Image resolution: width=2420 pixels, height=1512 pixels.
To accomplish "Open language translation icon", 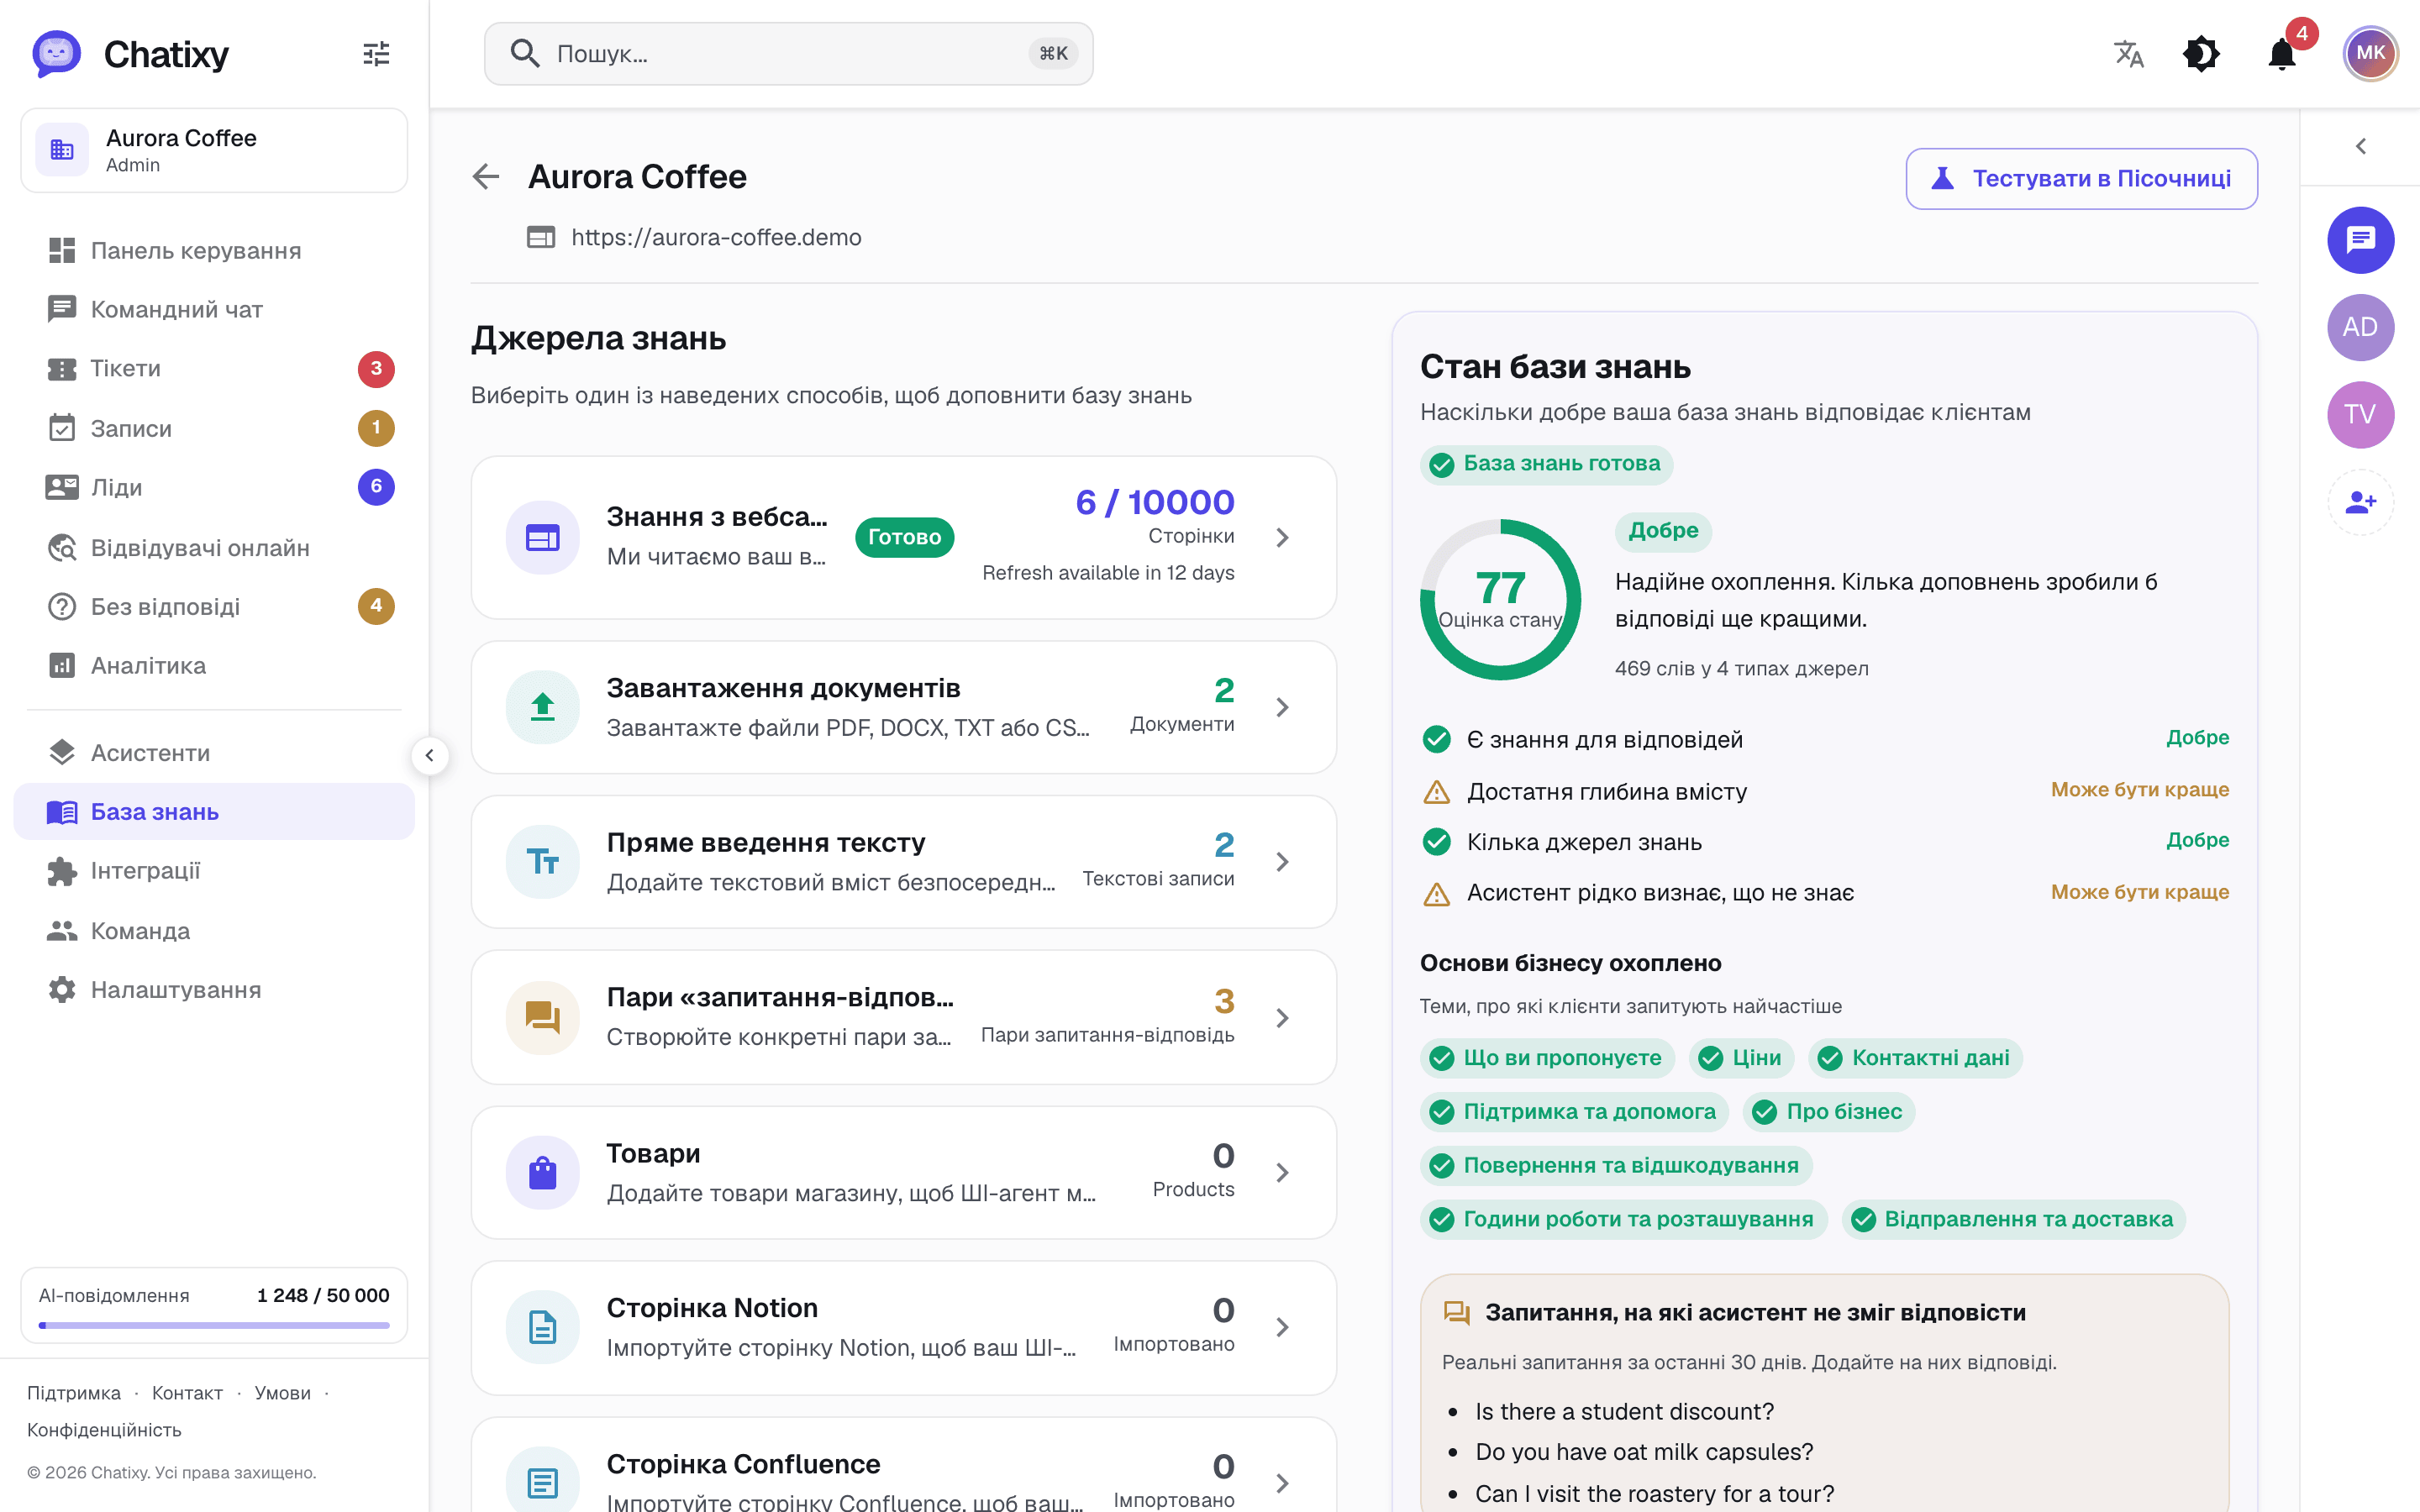I will point(2129,54).
